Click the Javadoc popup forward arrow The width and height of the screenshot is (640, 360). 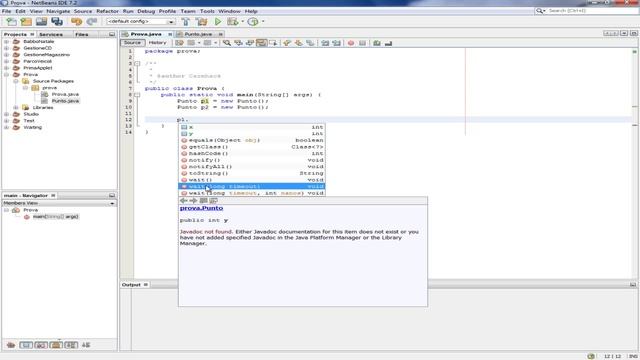[193, 200]
